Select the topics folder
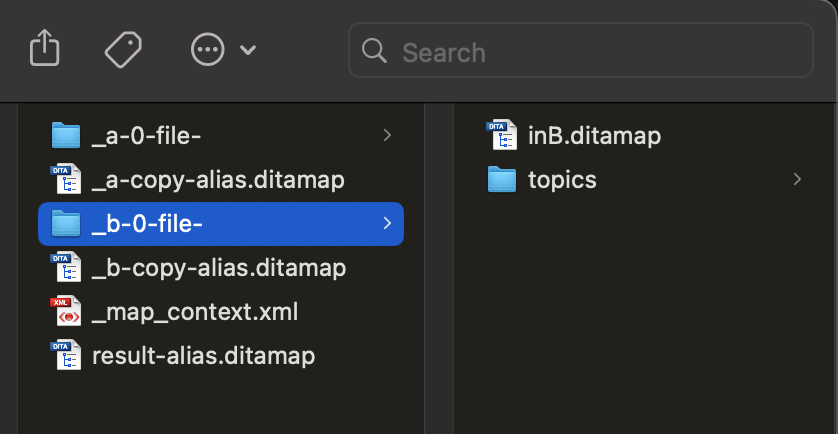This screenshot has height=434, width=838. [x=562, y=180]
